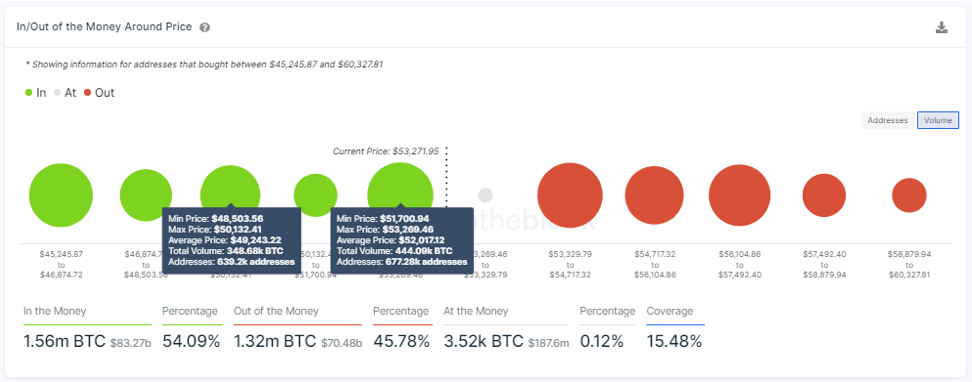972x382 pixels.
Task: Select the Volume view toggle
Action: [x=938, y=120]
